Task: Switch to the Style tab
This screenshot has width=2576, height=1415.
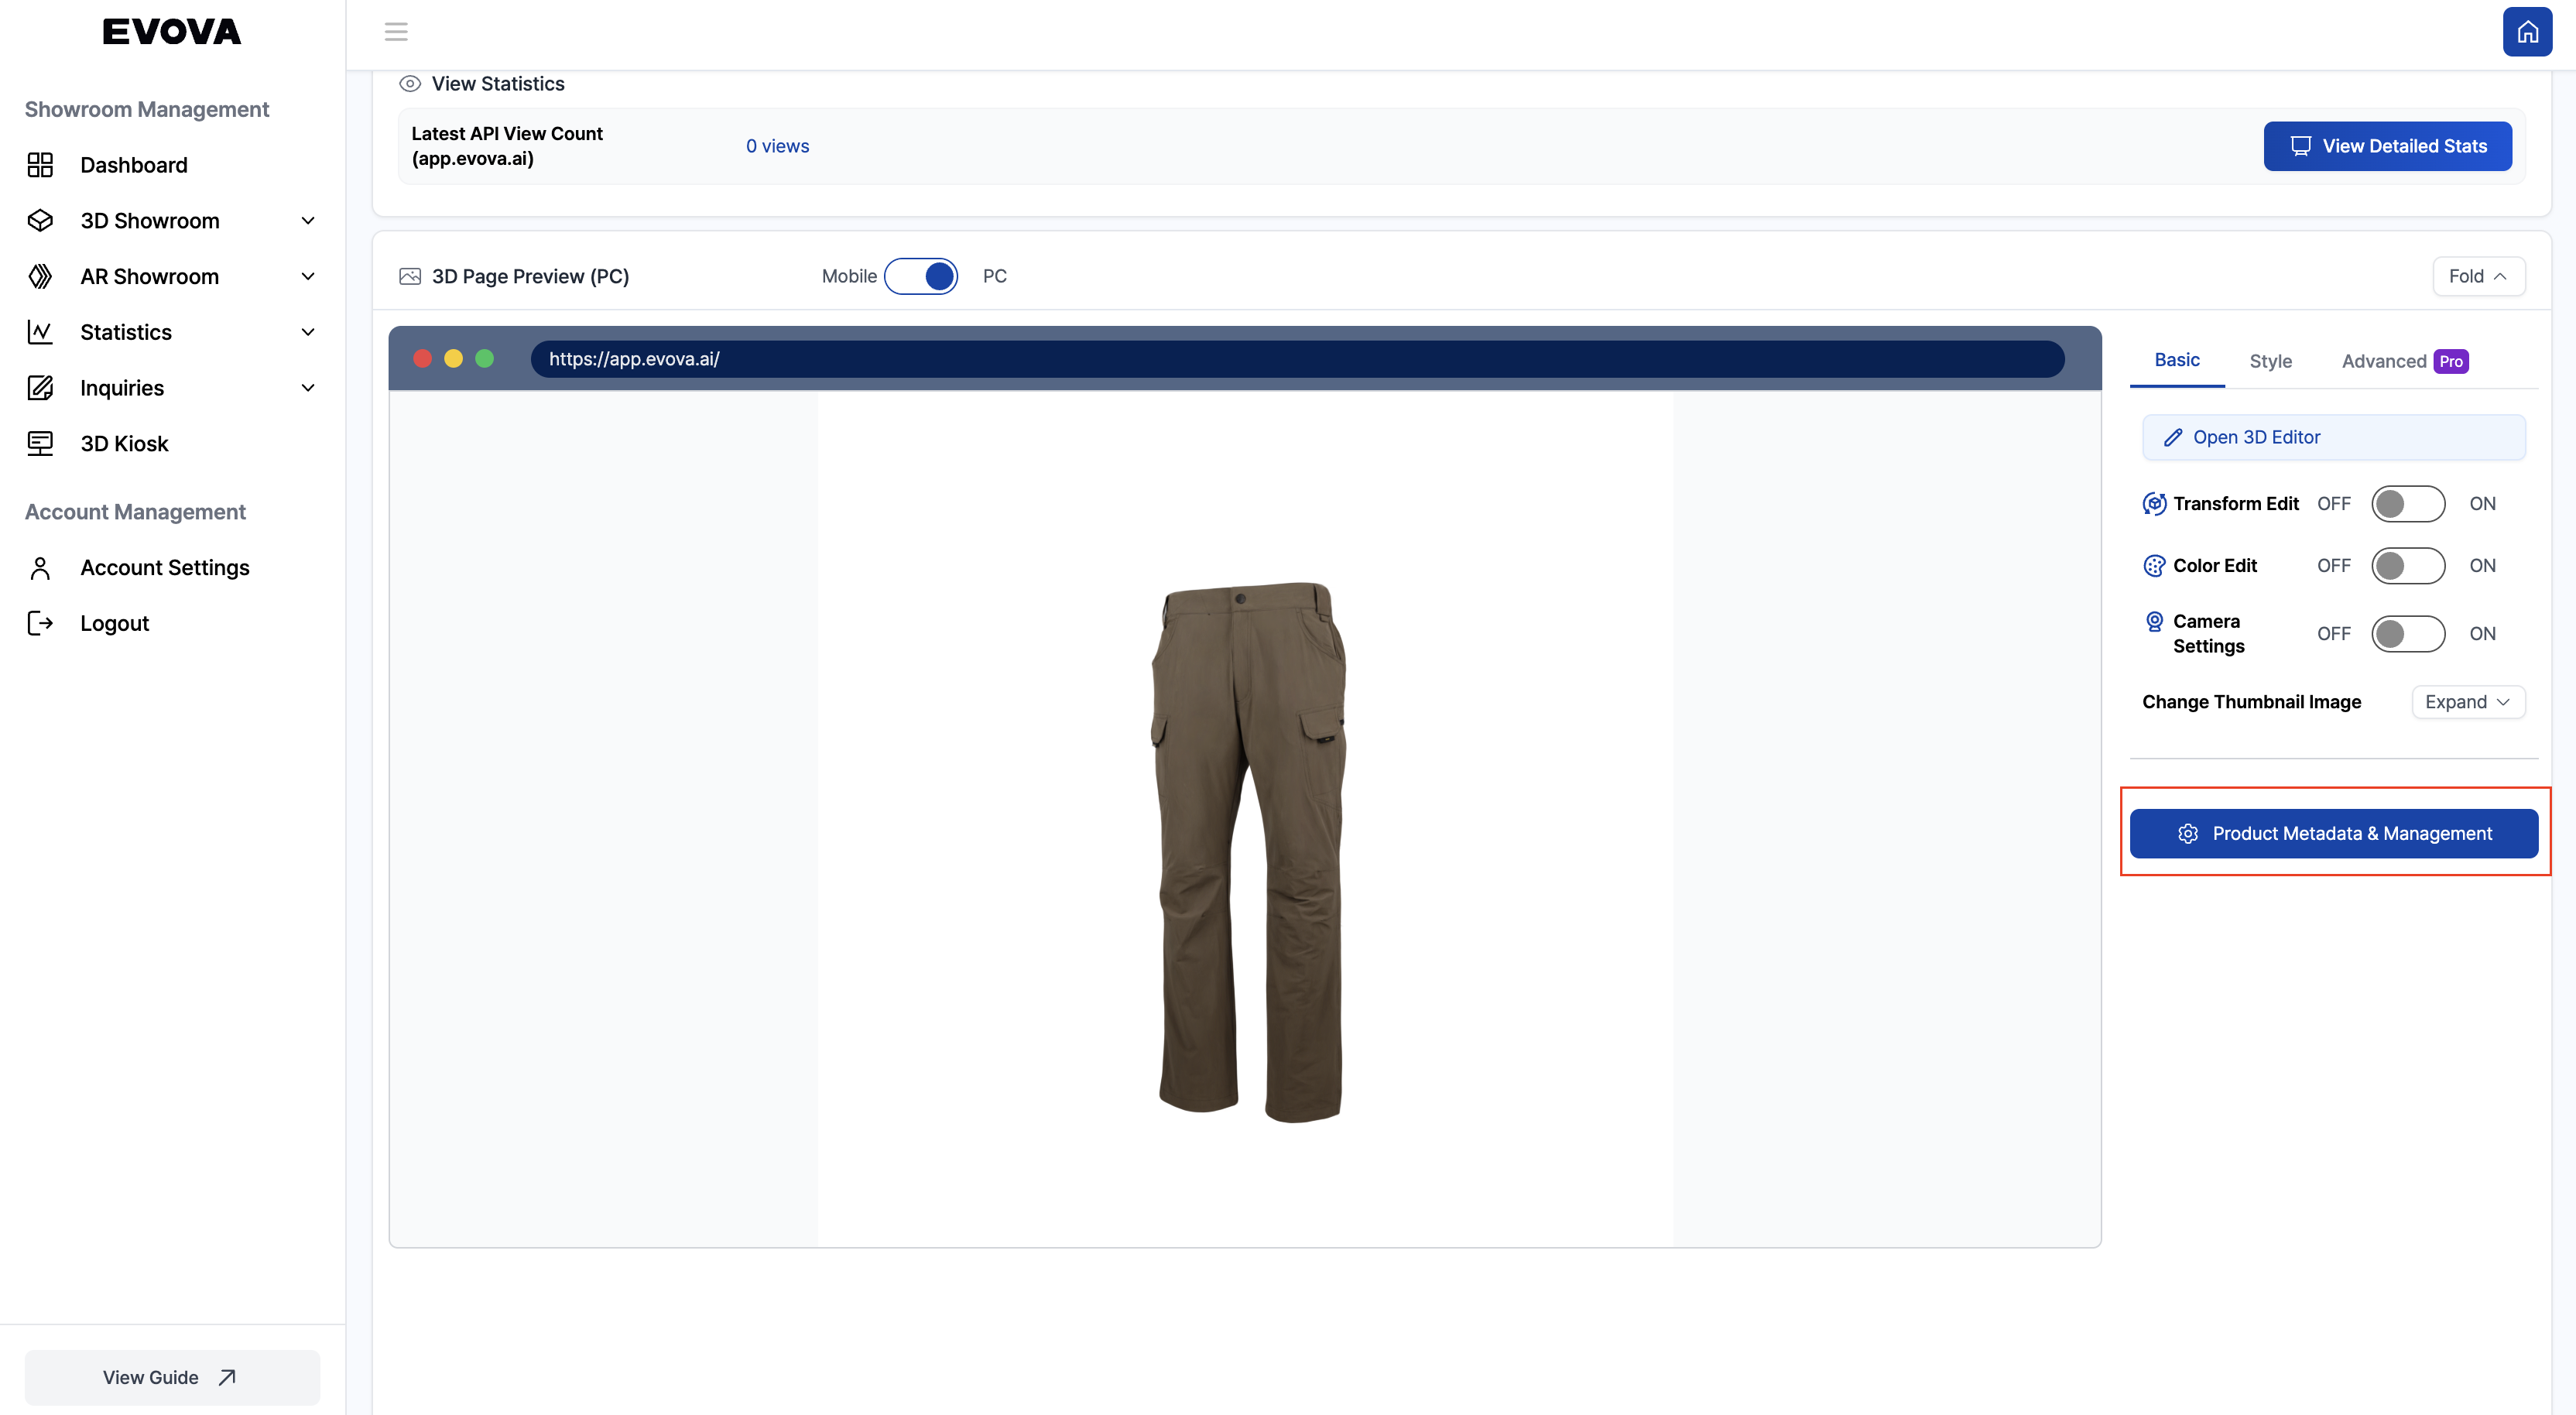Action: [x=2270, y=361]
